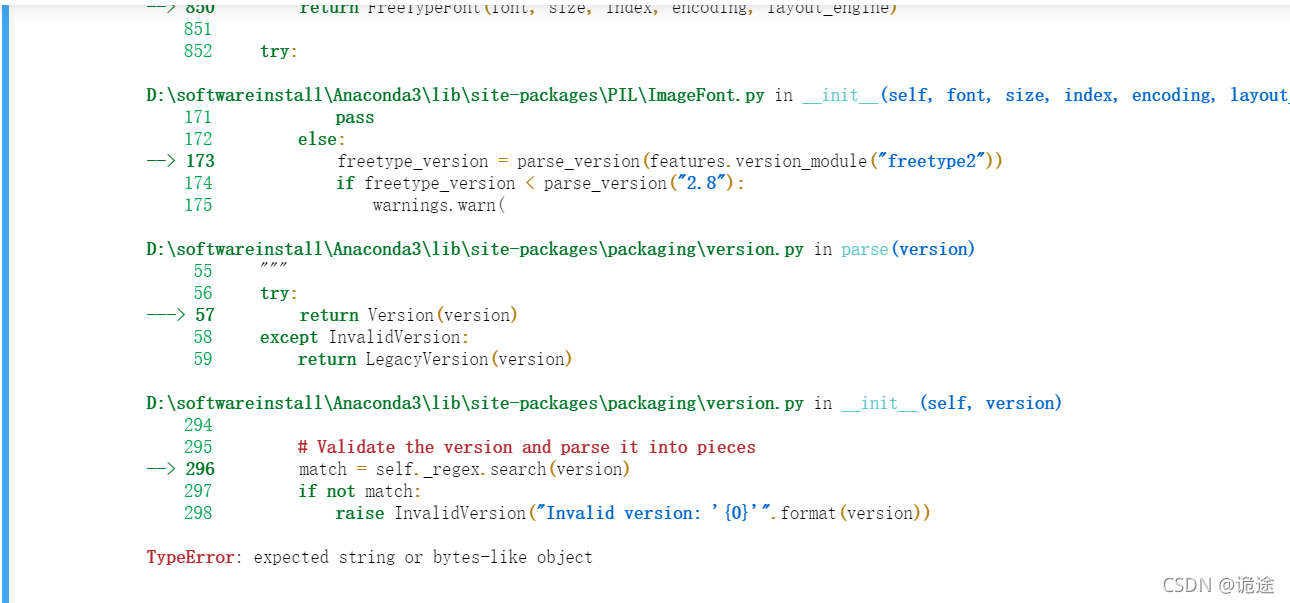Click line 59 'return LegacyVersion(version)'
Screen dimensions: 1290x603
pyautogui.click(x=435, y=359)
